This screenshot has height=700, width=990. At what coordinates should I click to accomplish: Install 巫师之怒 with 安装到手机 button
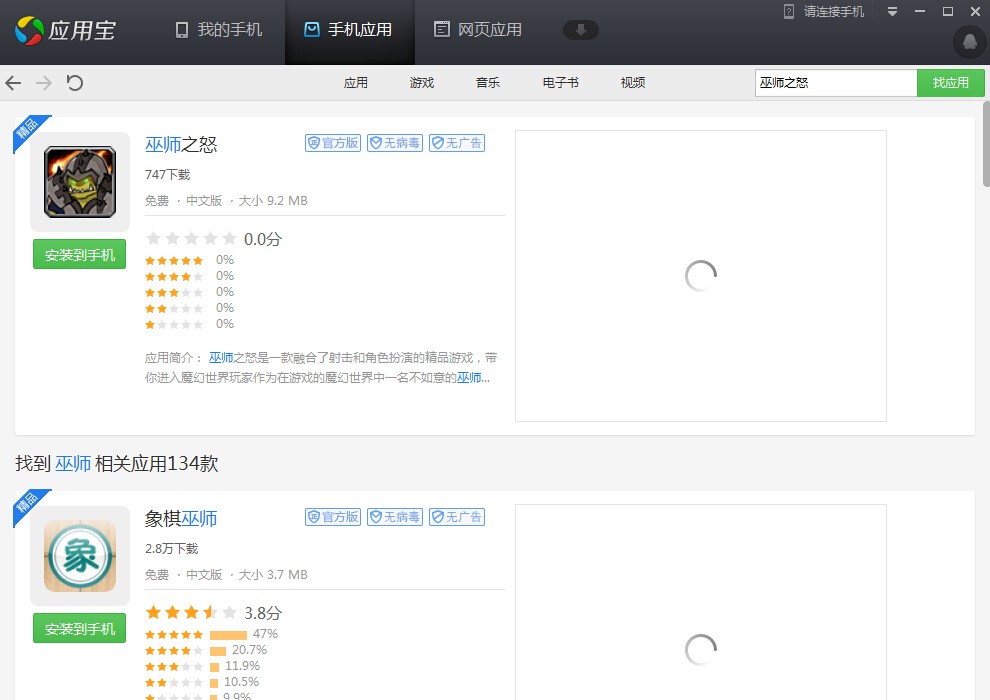pyautogui.click(x=80, y=254)
